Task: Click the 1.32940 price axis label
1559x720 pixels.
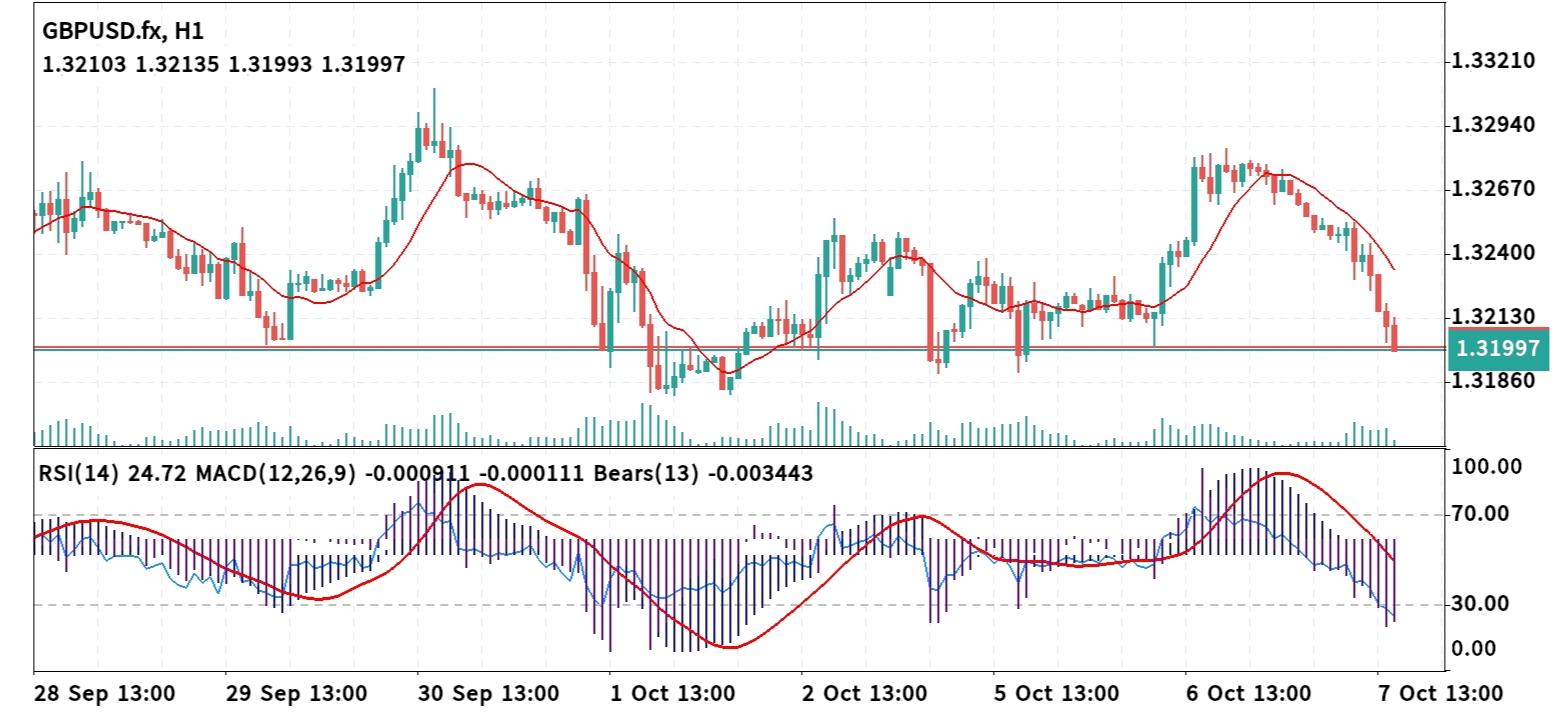Action: (1493, 126)
